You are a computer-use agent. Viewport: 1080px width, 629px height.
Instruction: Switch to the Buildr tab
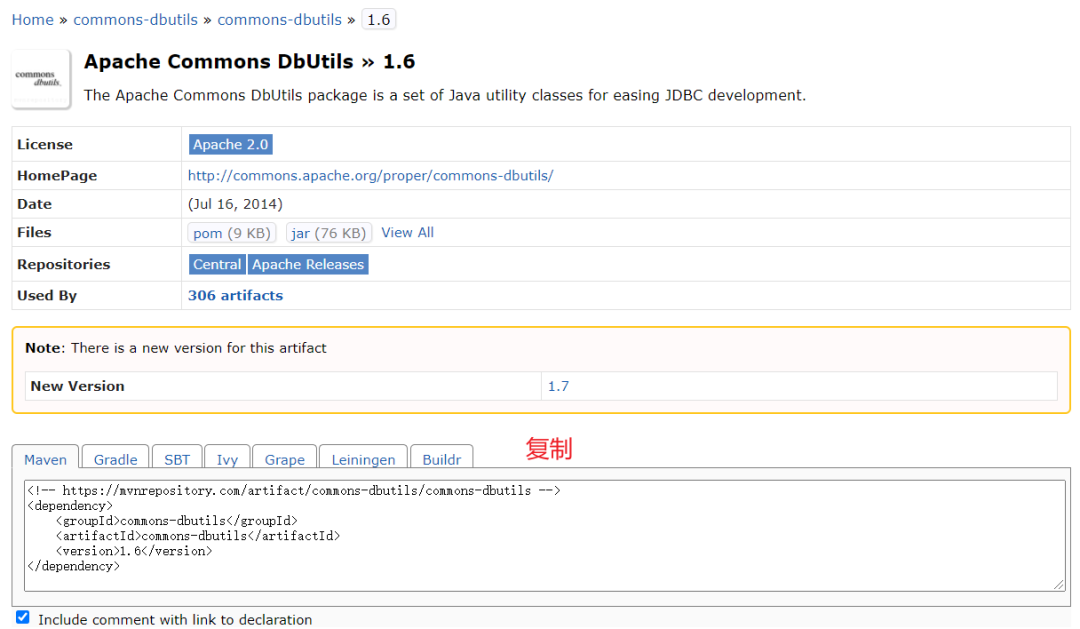(442, 458)
